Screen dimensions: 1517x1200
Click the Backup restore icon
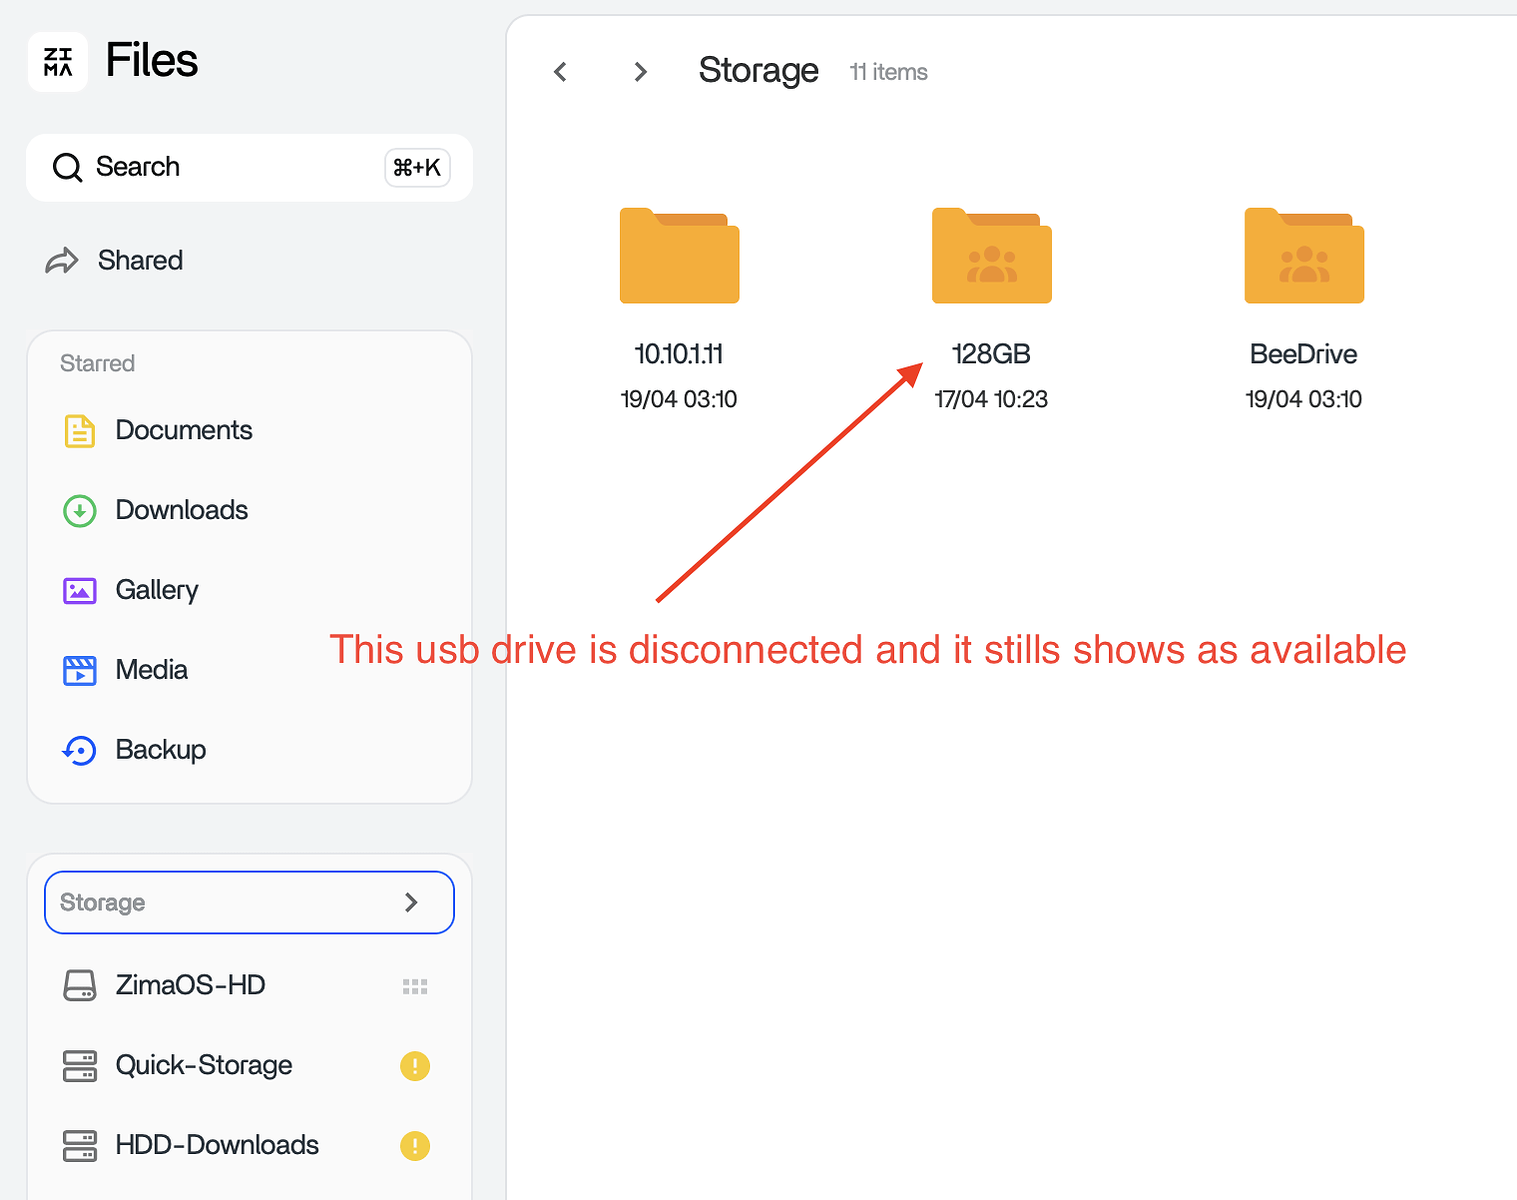click(x=80, y=750)
